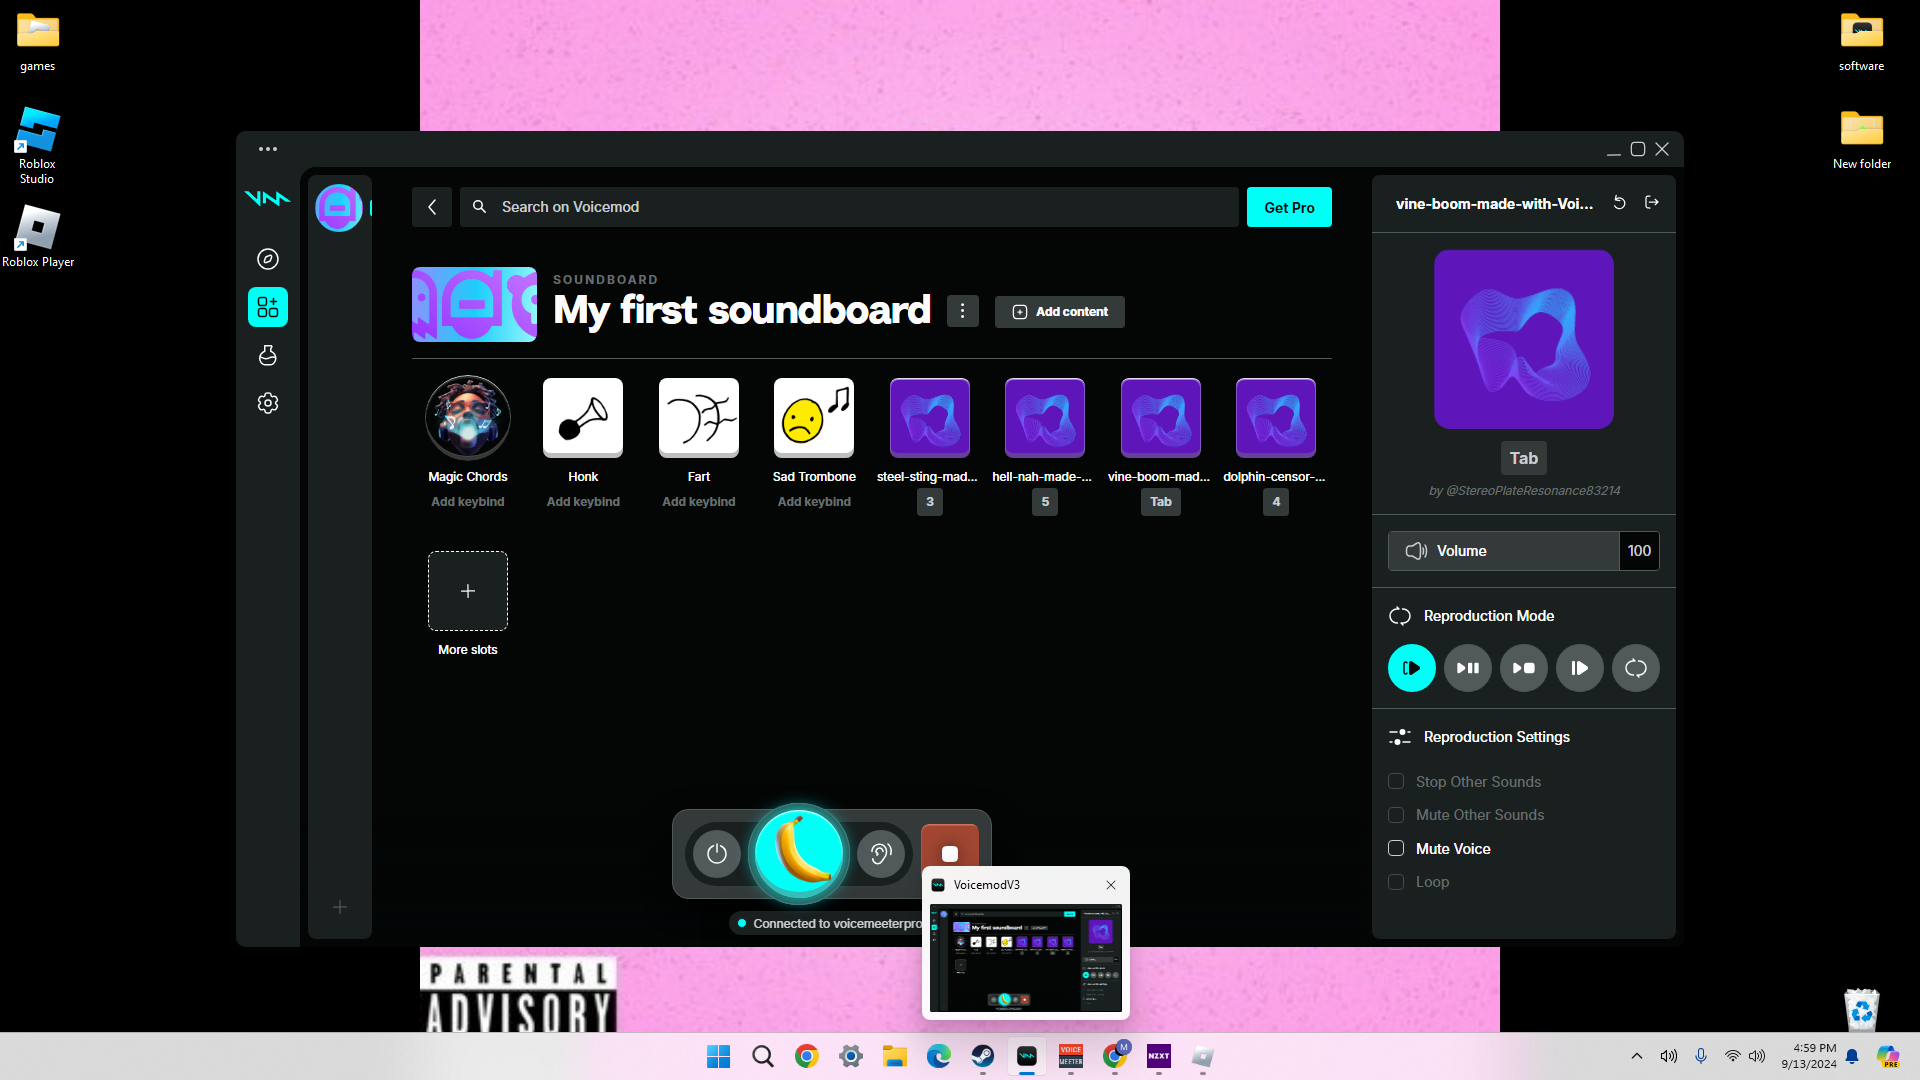Add keybind for Magic Chords
The width and height of the screenshot is (1920, 1080).
point(468,502)
